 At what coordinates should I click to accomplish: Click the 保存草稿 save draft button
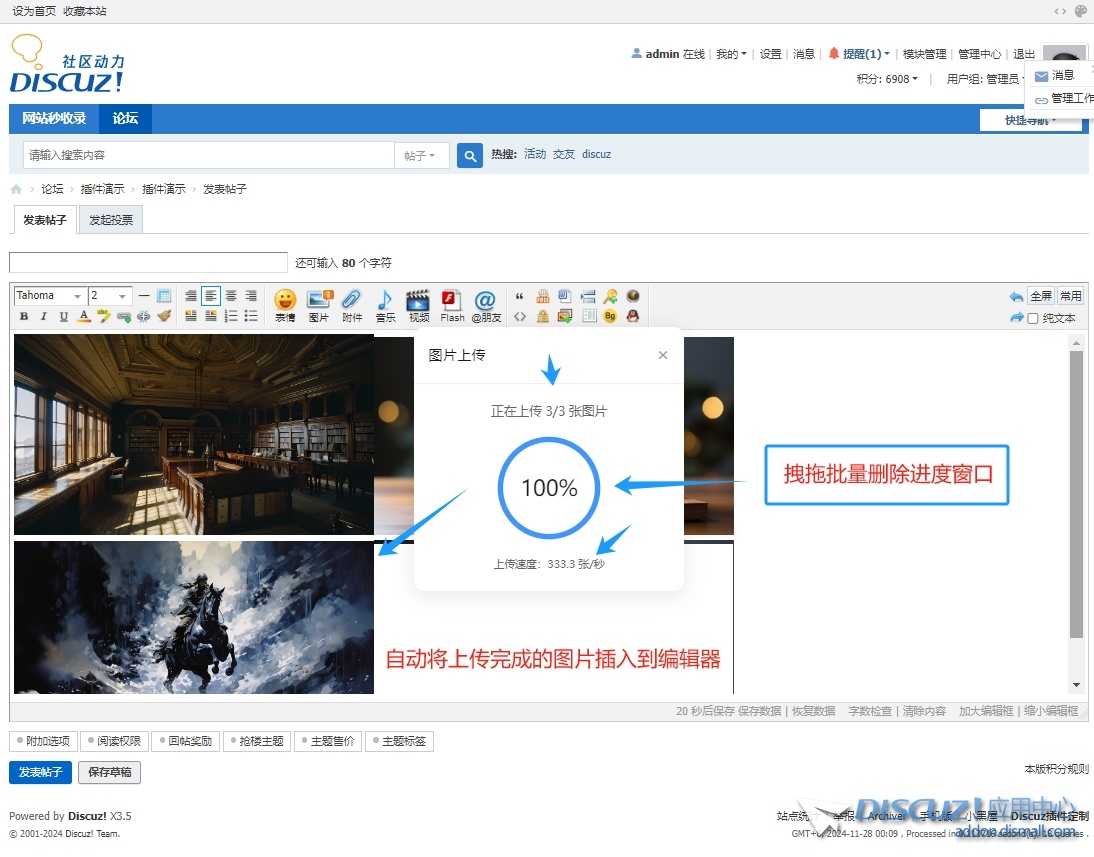110,773
